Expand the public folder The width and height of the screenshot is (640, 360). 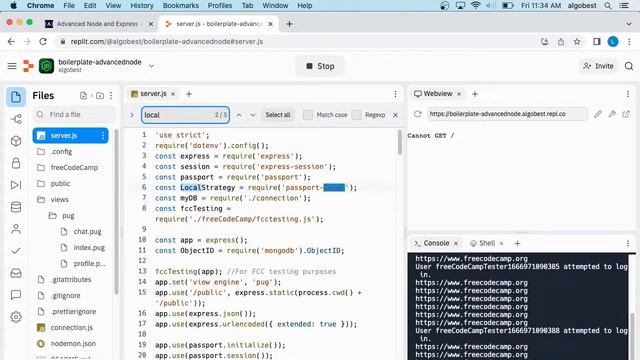60,184
